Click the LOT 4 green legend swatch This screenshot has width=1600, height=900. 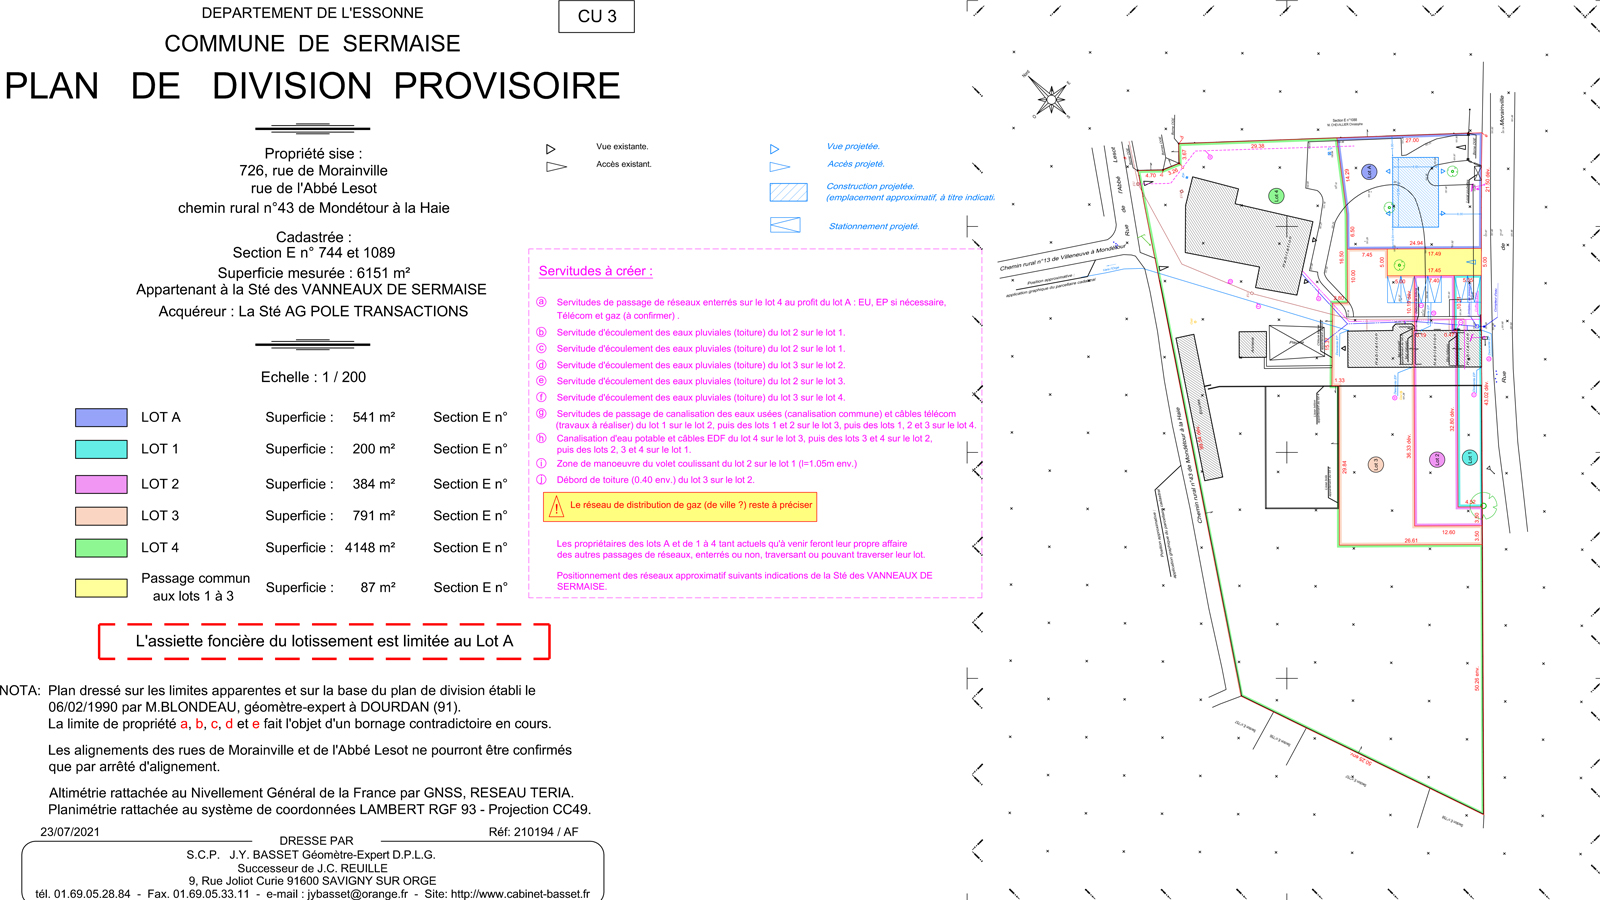pyautogui.click(x=101, y=548)
